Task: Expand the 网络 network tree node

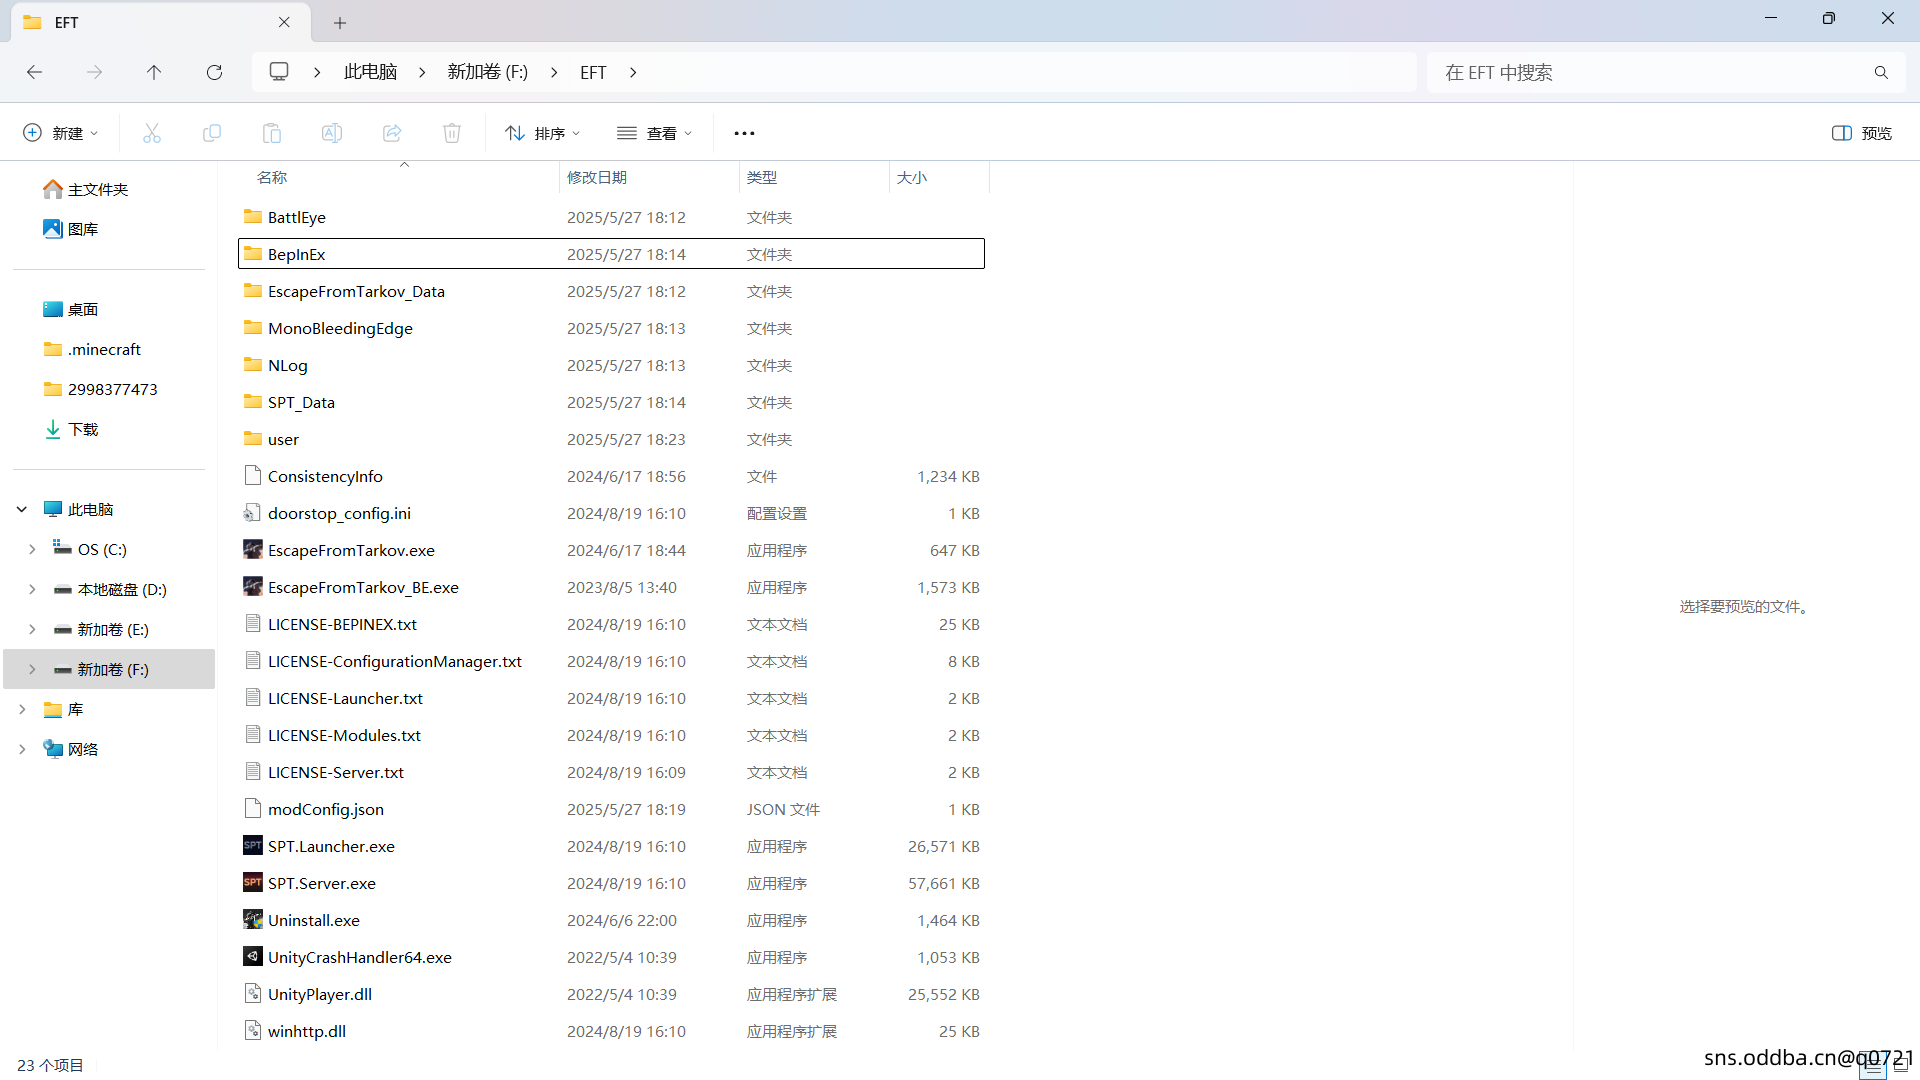Action: tap(22, 749)
